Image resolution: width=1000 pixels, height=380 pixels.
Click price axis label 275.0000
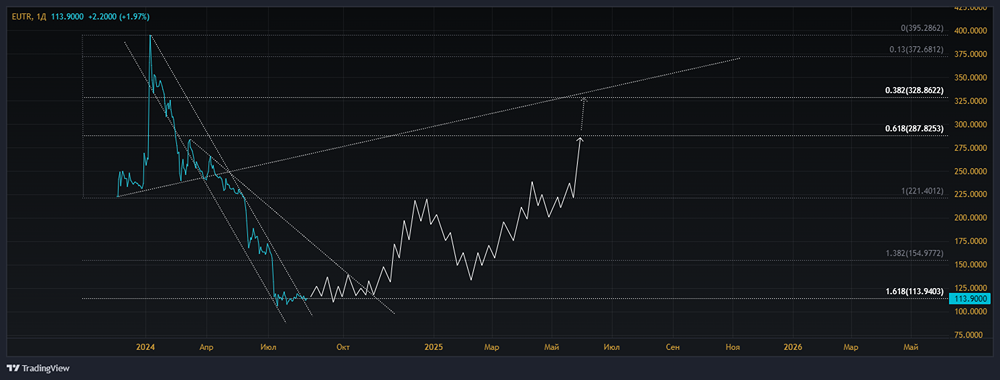[x=972, y=148]
